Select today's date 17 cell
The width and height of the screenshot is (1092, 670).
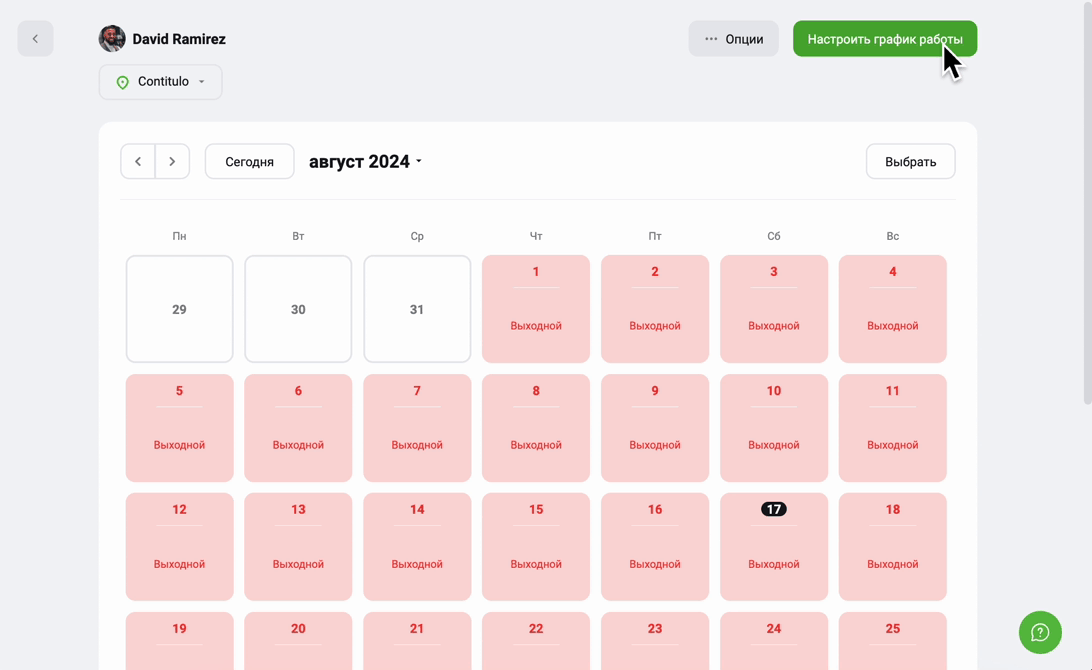point(774,547)
